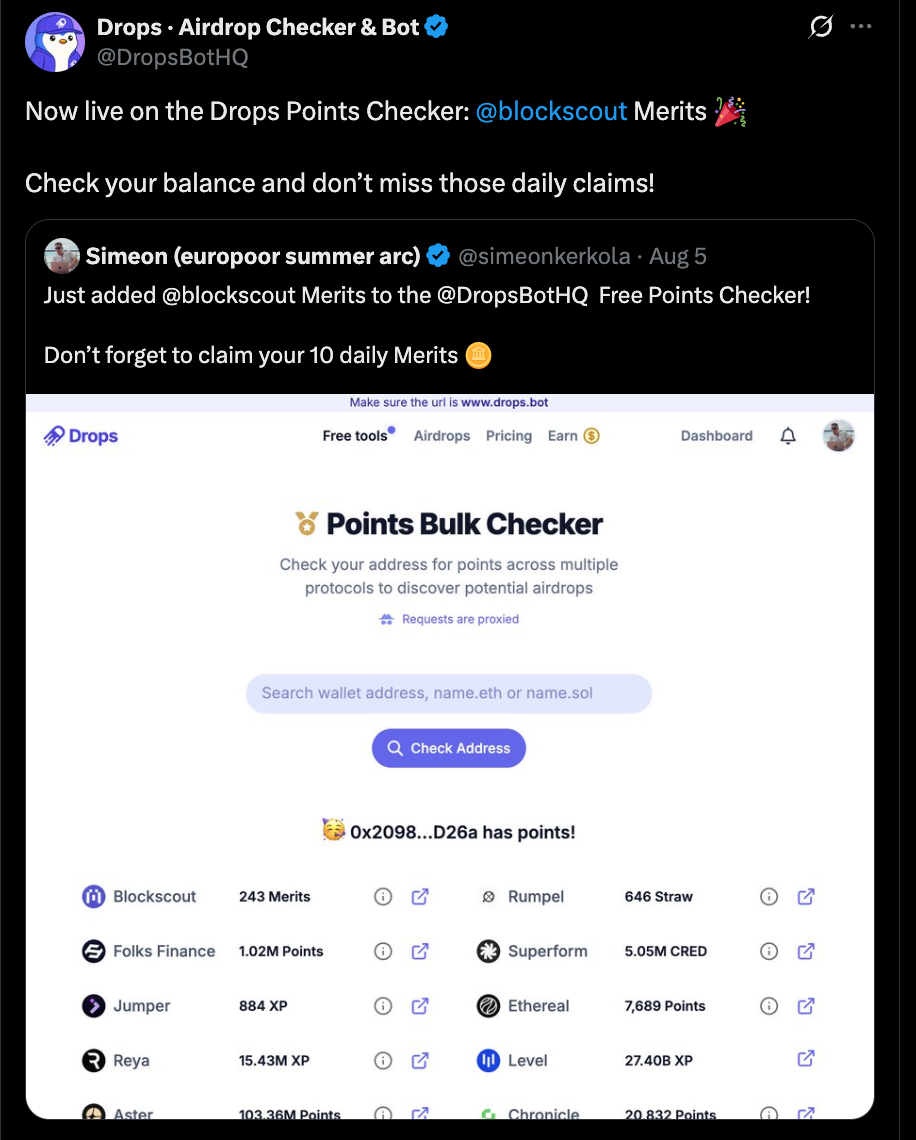Open info tooltip next to 243 Merits
This screenshot has width=916, height=1140.
coord(383,896)
